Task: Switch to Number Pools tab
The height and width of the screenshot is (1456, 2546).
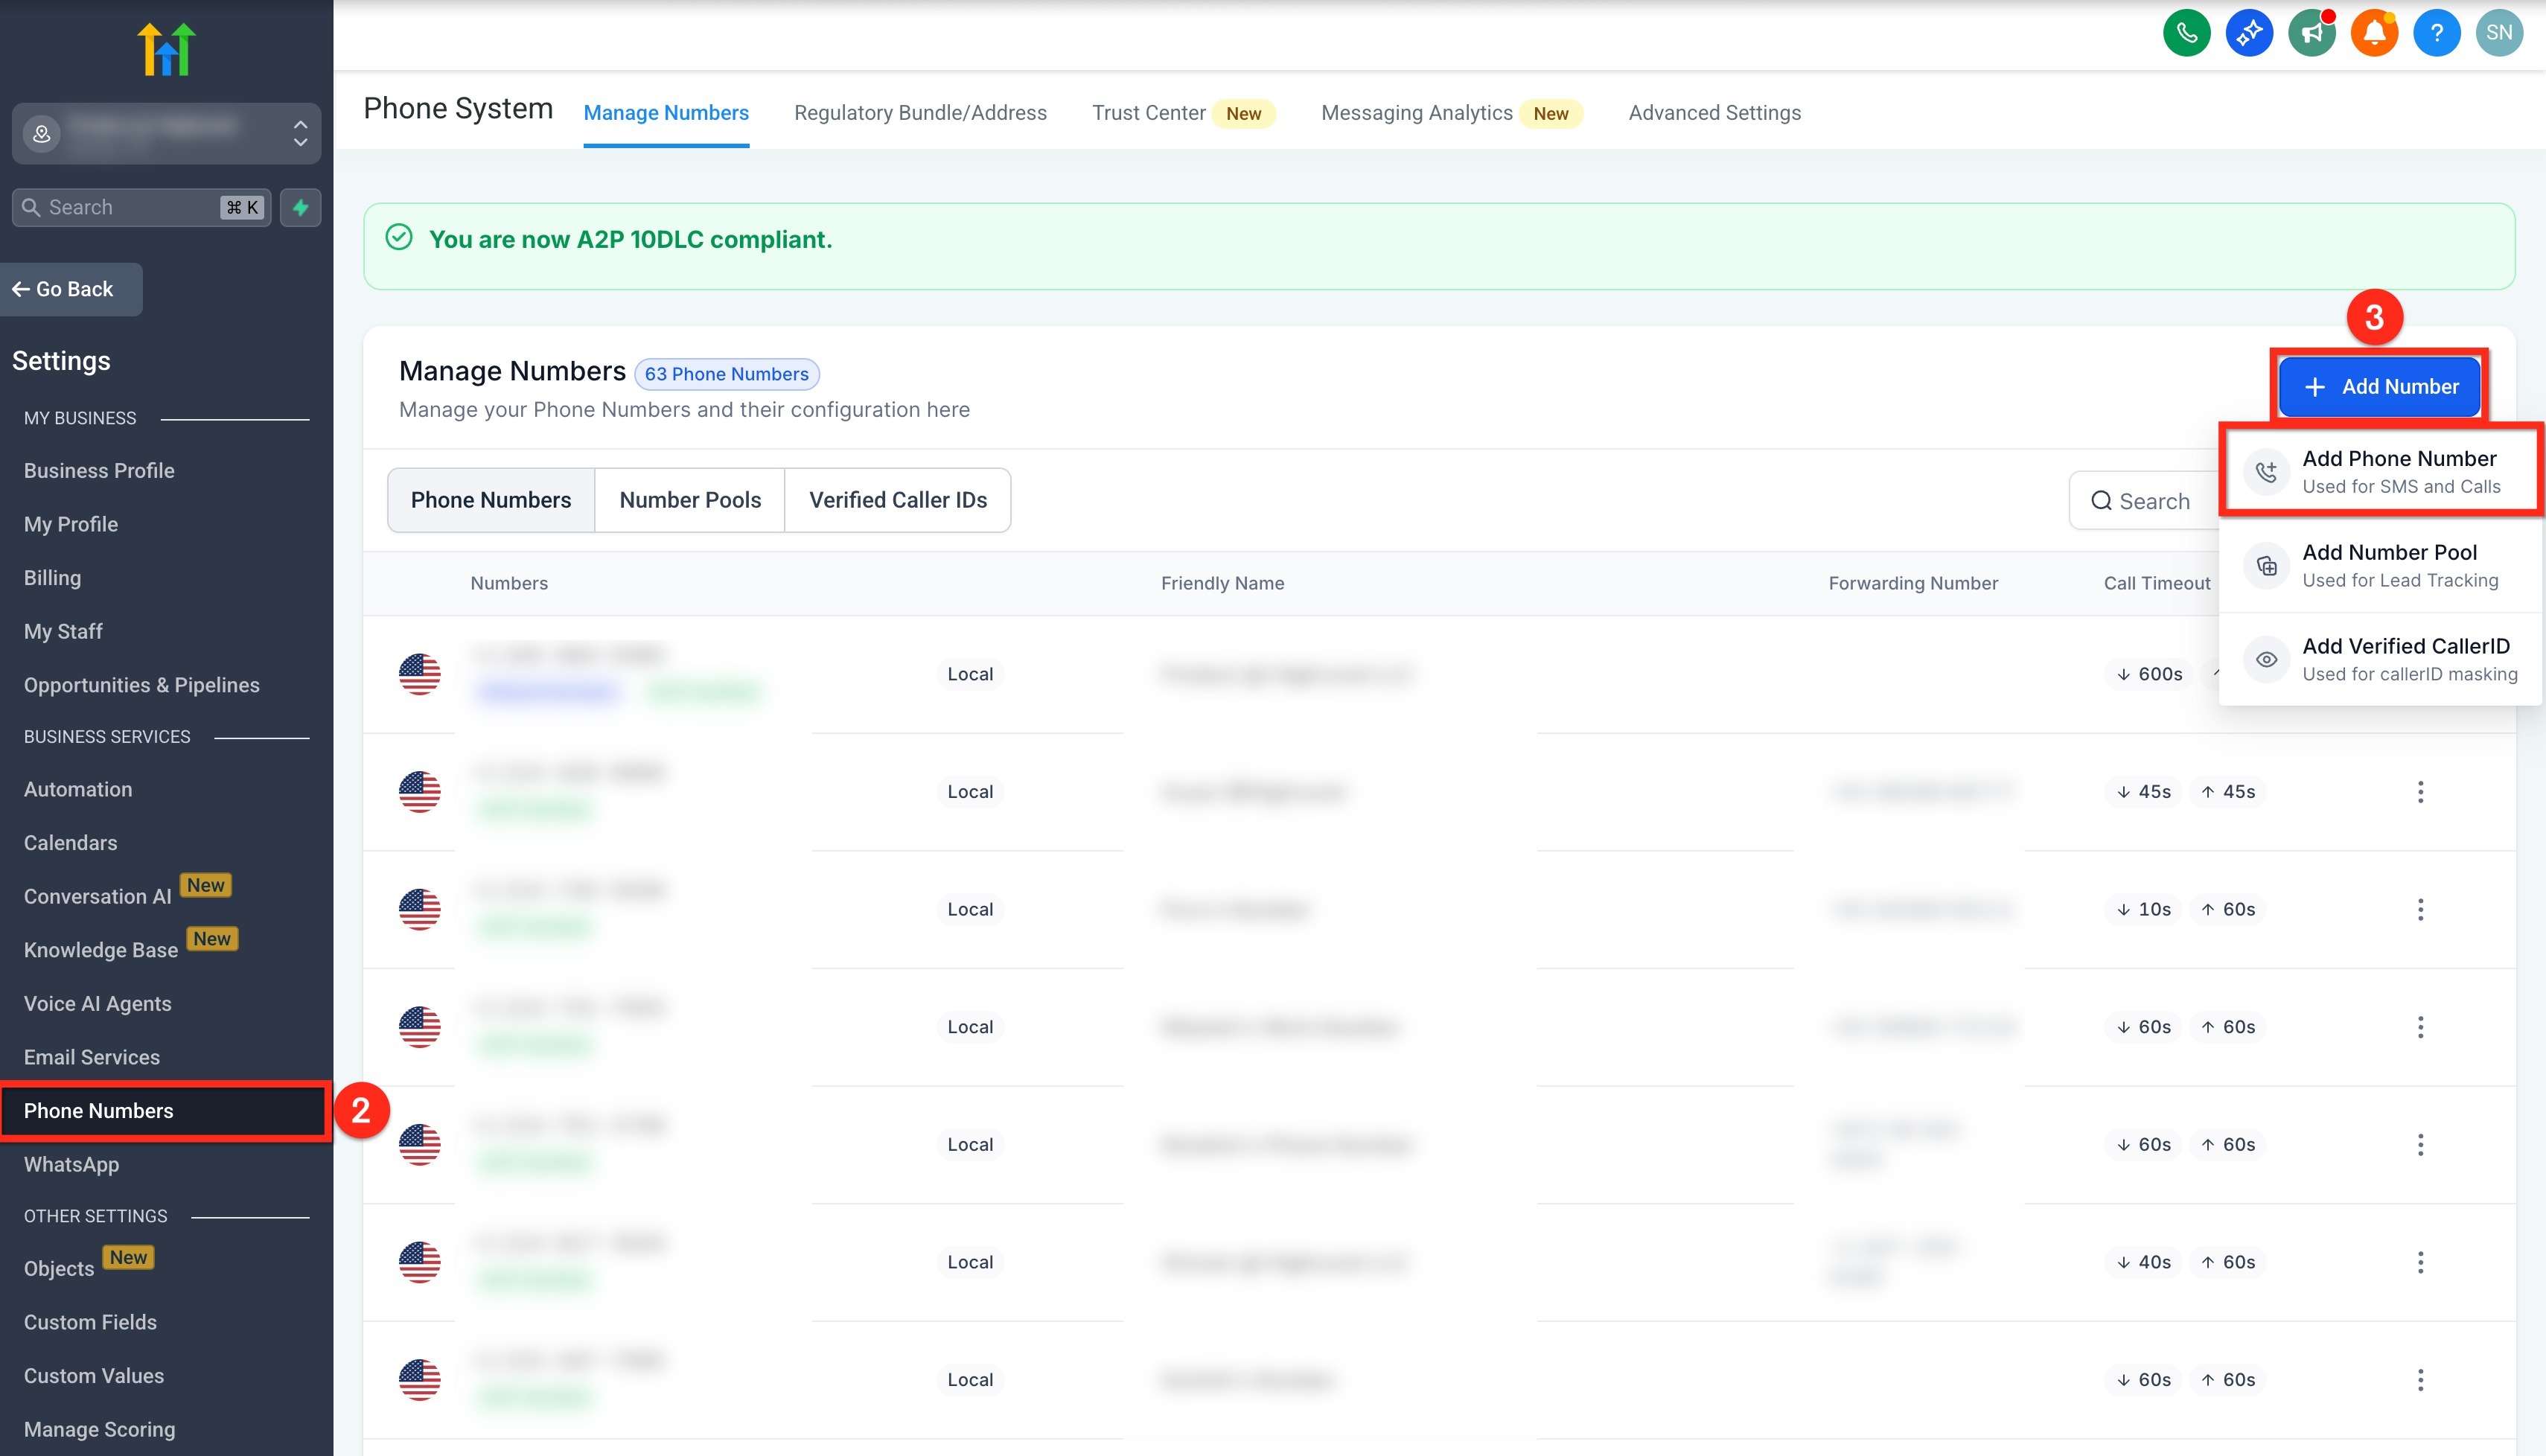Action: click(x=689, y=500)
